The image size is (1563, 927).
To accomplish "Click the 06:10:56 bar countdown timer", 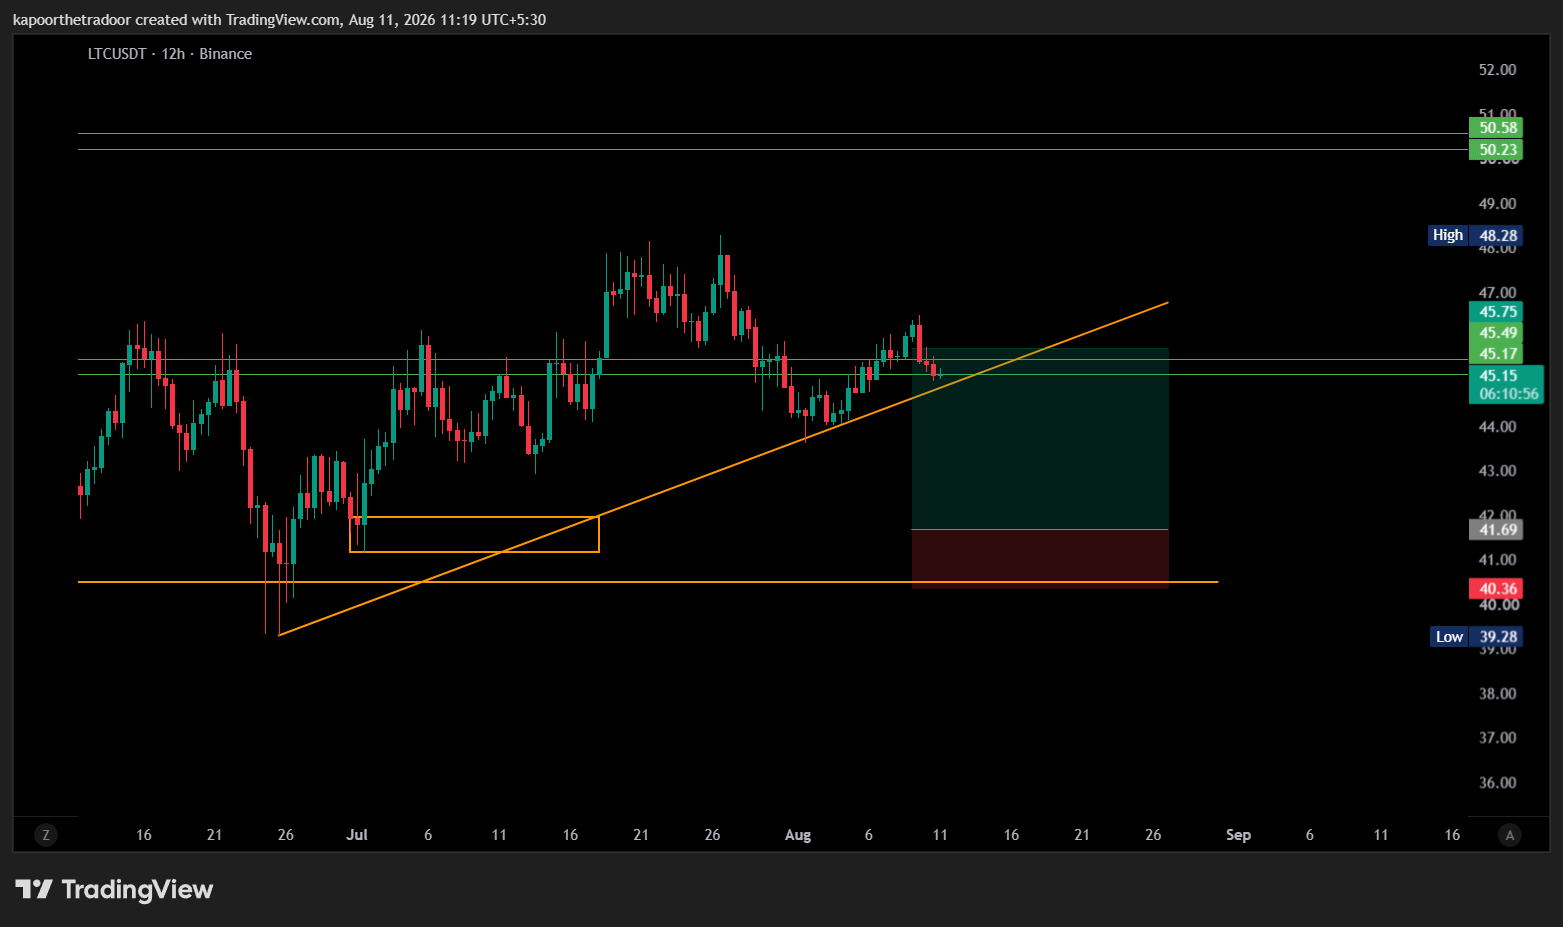I will tap(1508, 394).
